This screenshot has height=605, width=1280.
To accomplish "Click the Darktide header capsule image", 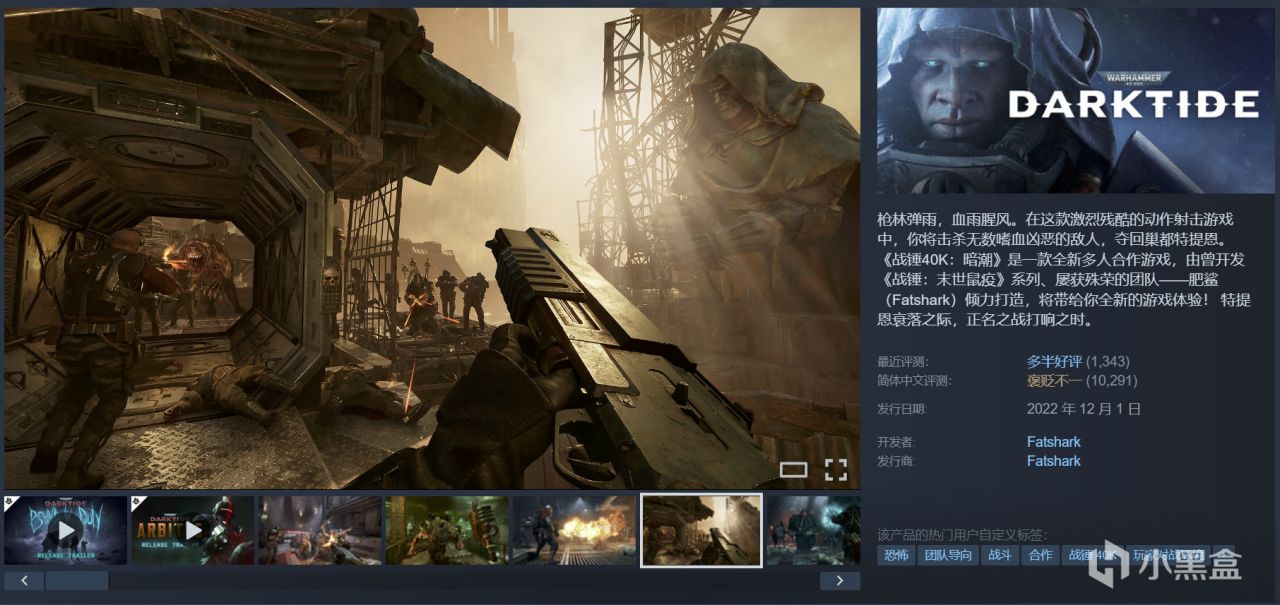I will pos(1075,101).
